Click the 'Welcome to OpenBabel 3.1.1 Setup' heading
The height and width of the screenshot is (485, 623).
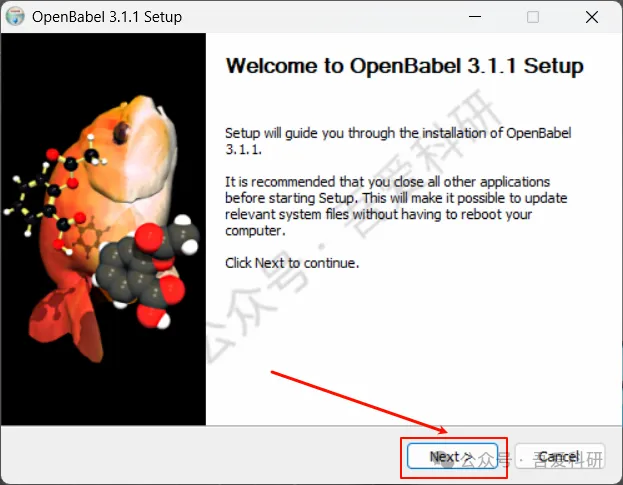404,66
